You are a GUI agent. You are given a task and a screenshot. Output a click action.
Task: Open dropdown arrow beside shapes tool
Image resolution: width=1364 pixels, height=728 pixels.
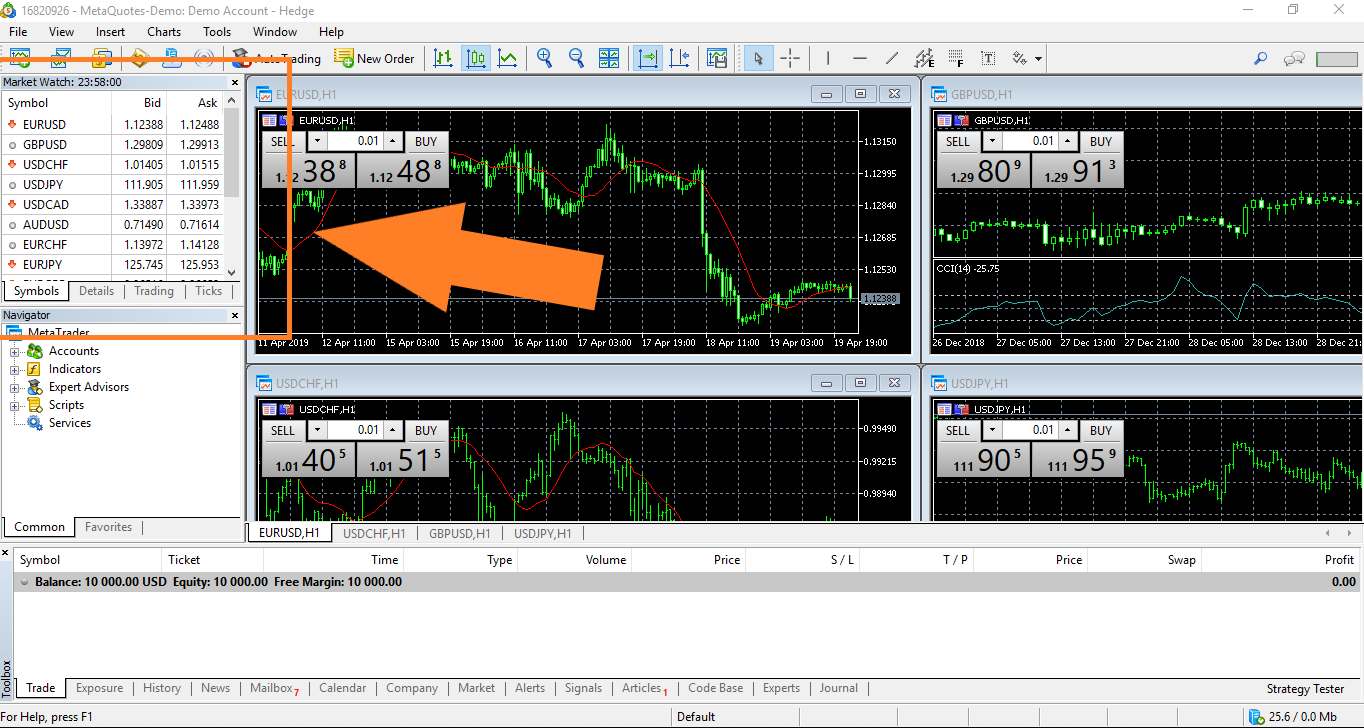click(x=1038, y=58)
